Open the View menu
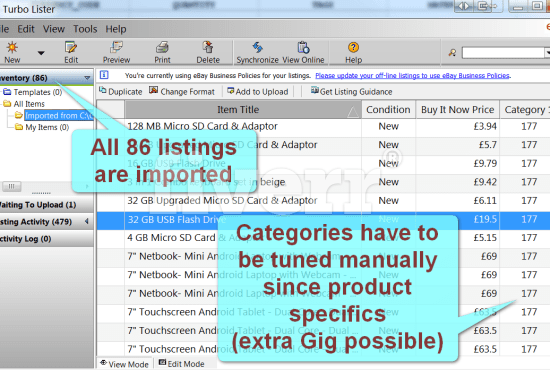The width and height of the screenshot is (550, 370). pyautogui.click(x=54, y=29)
